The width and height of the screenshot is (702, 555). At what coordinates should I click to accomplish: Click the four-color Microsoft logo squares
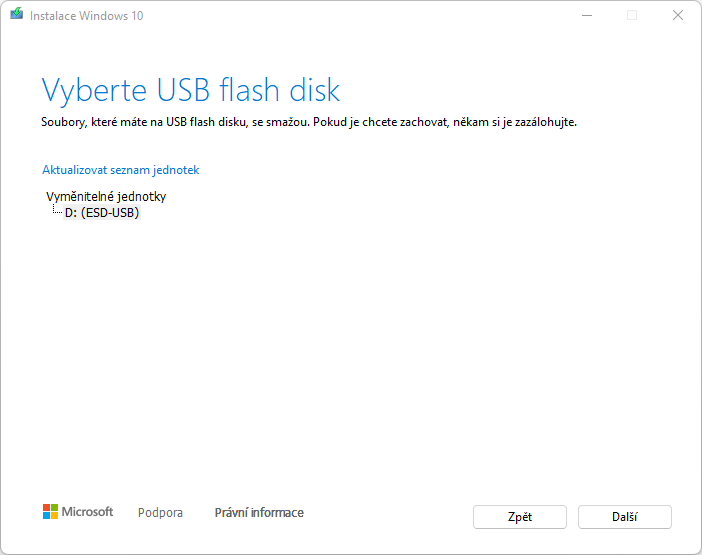click(50, 512)
